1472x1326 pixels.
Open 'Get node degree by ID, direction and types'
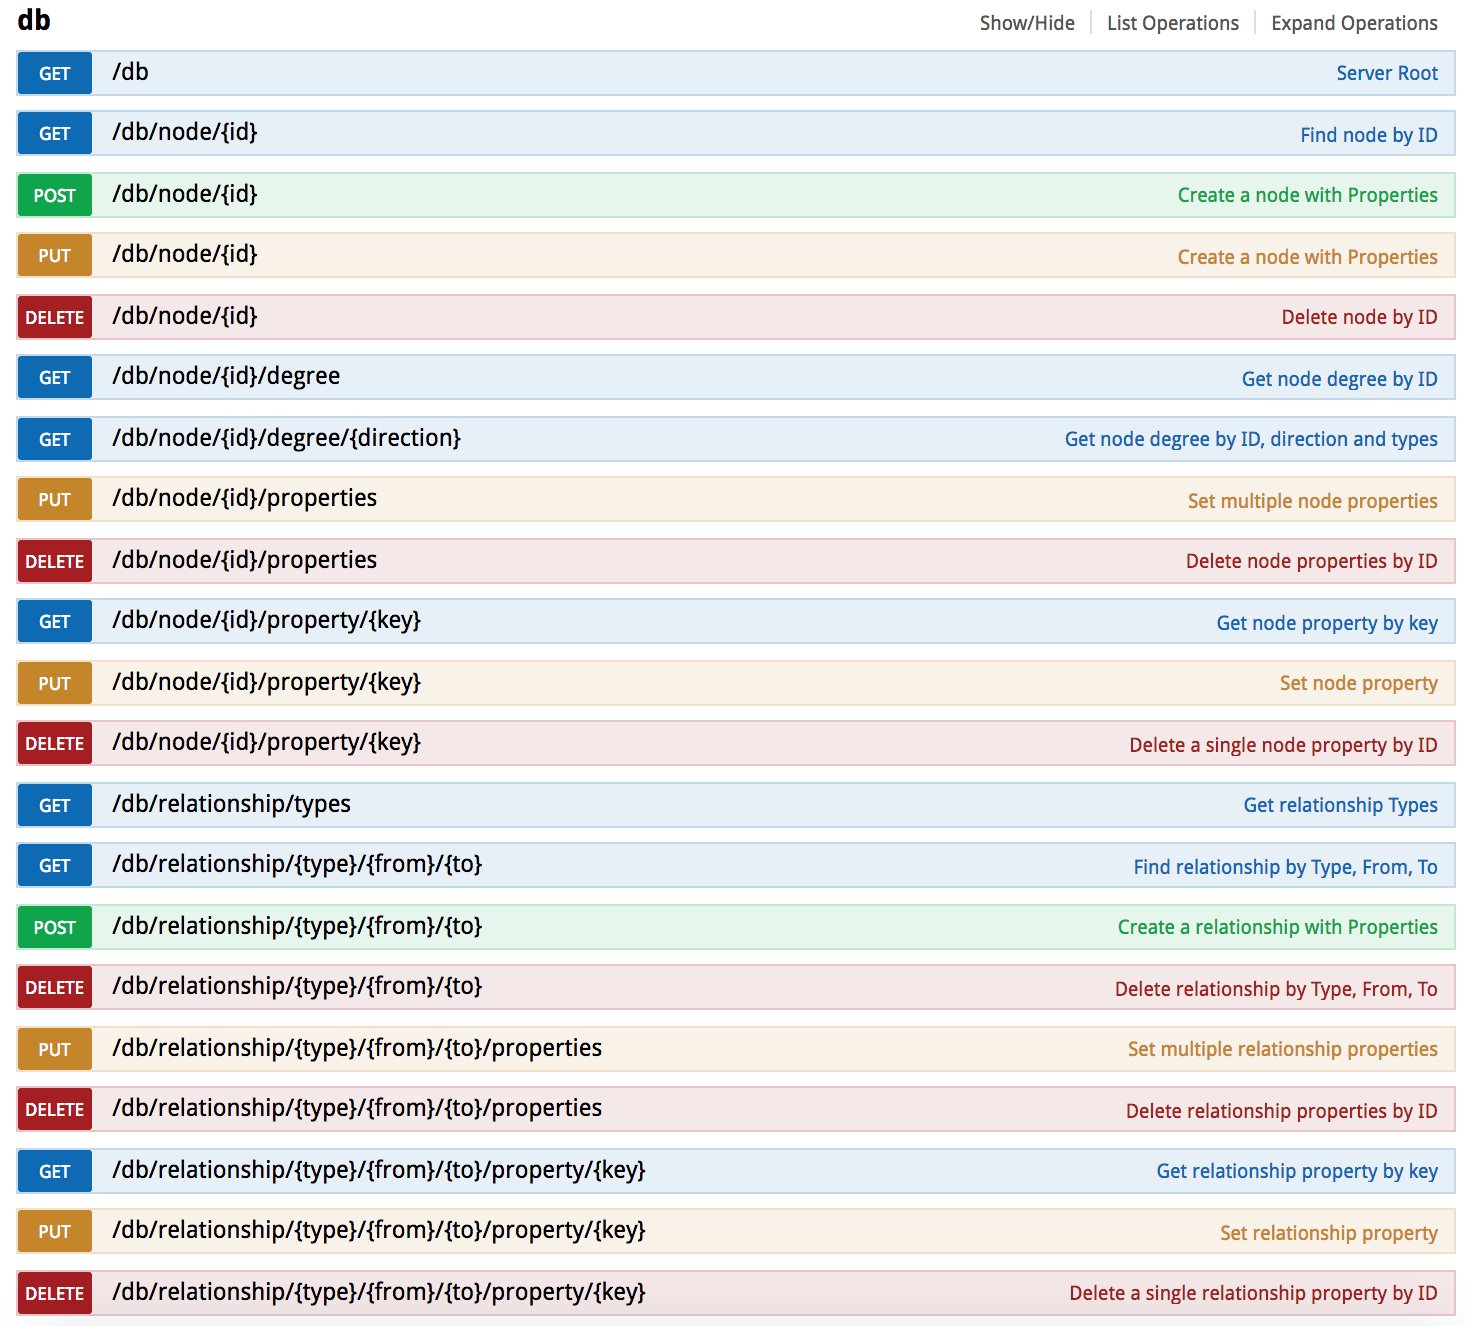click(1250, 440)
